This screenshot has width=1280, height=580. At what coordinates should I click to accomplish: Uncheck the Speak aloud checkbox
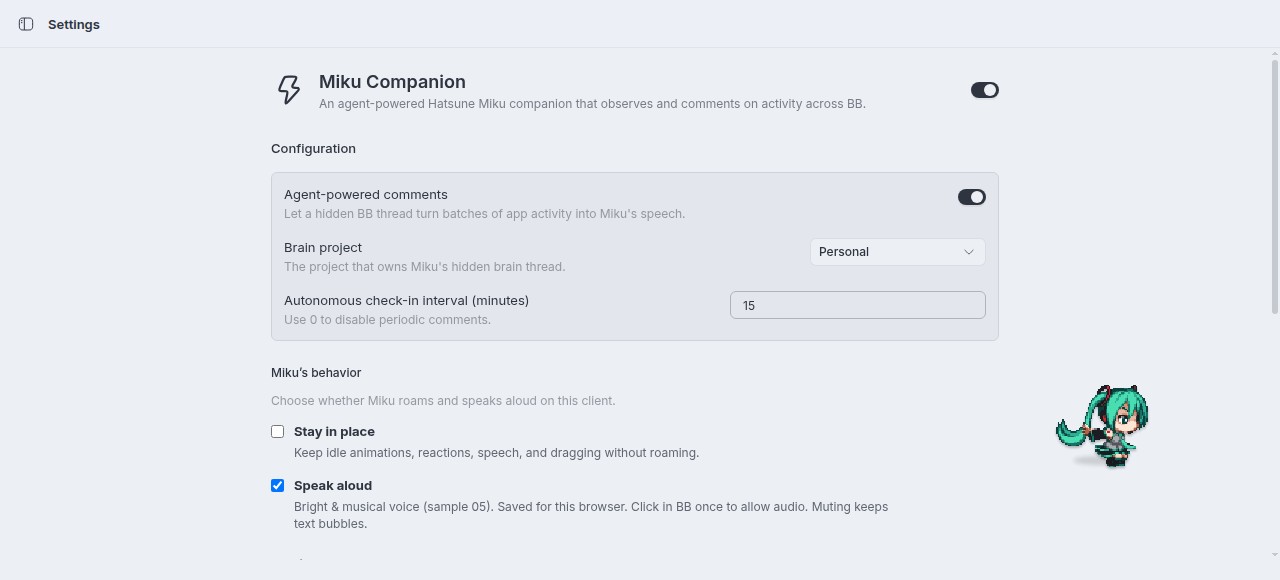point(278,486)
